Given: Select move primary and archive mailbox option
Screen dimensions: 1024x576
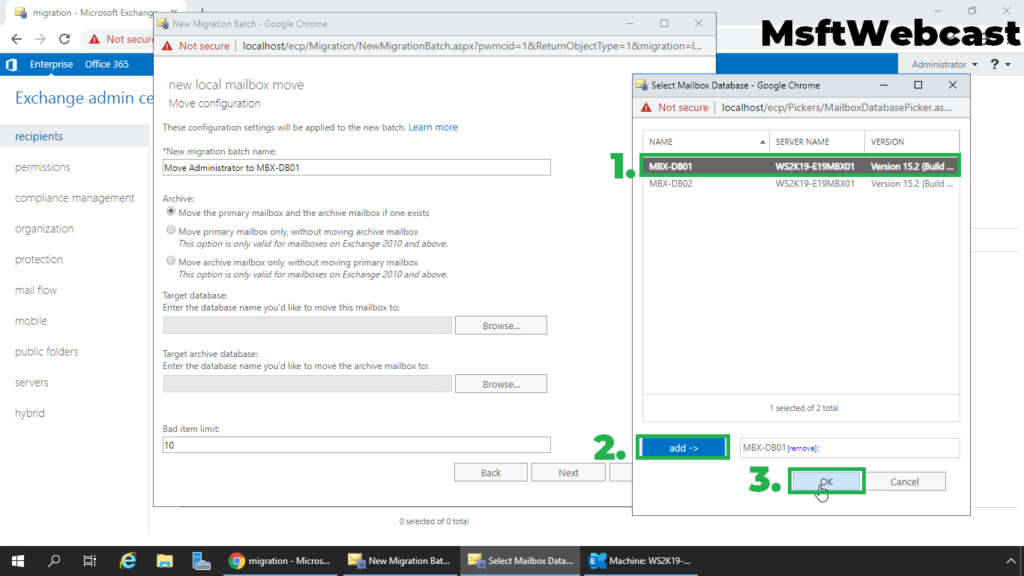Looking at the screenshot, I should [170, 212].
